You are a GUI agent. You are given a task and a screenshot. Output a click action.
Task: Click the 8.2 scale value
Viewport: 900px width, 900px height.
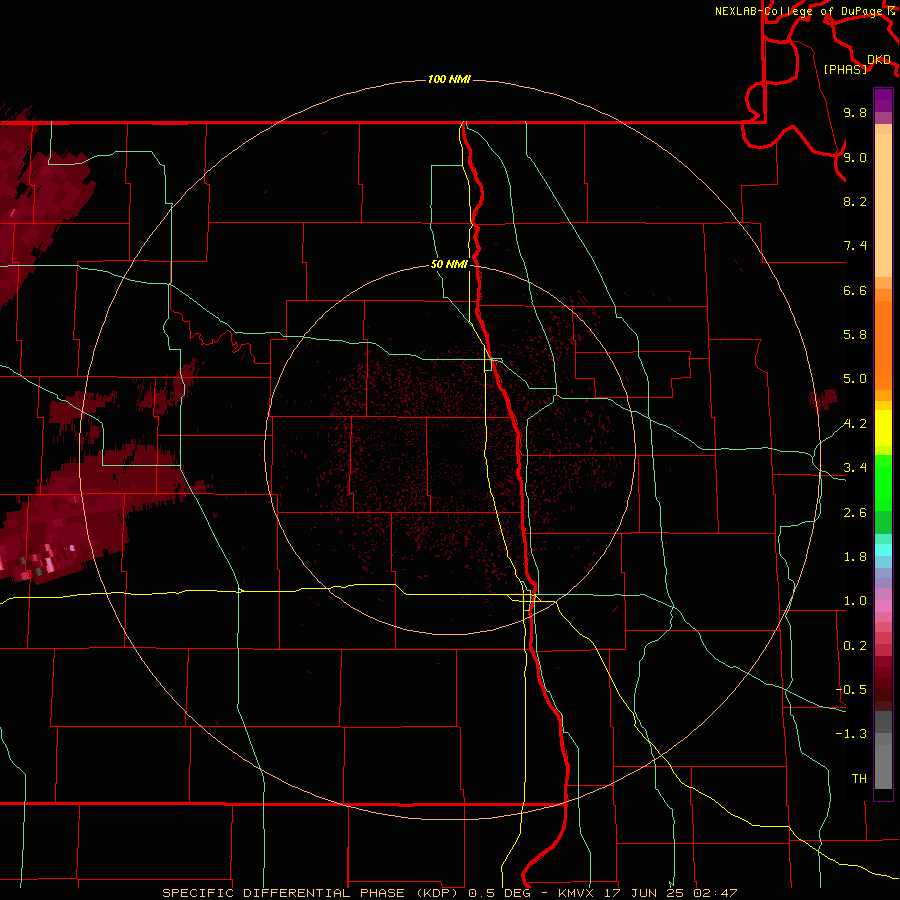click(855, 201)
